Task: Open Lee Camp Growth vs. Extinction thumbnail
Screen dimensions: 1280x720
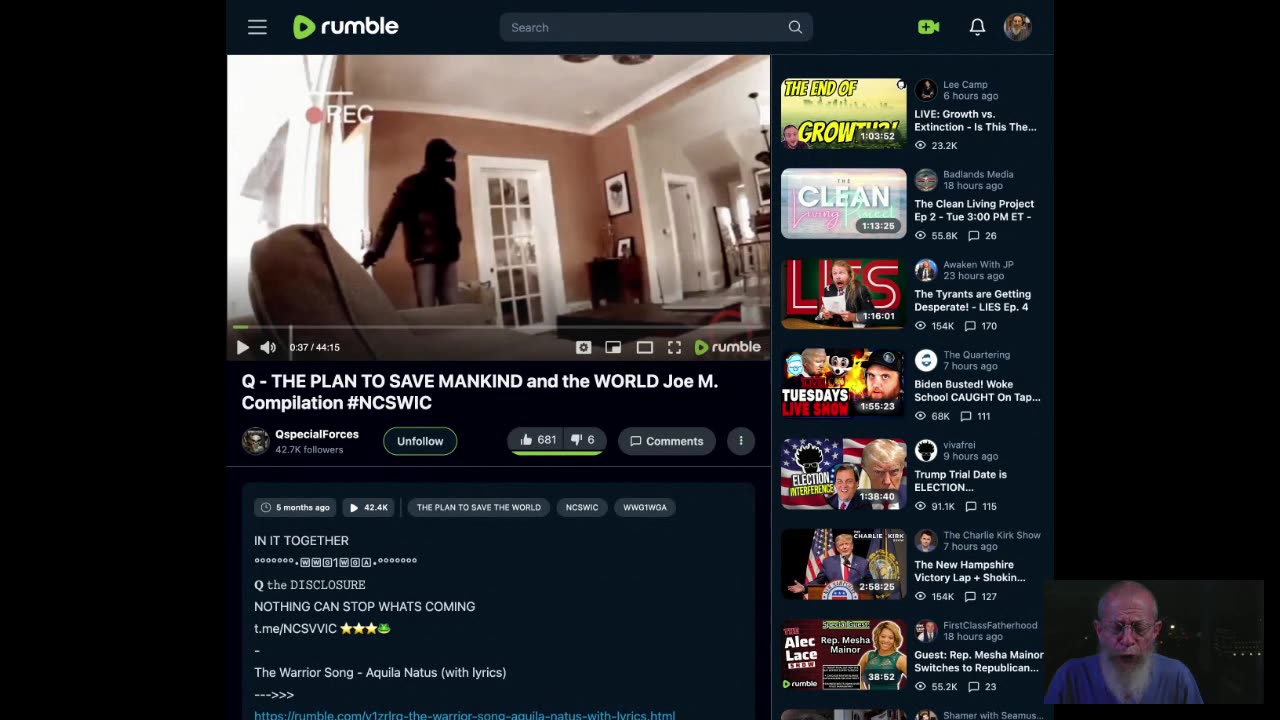Action: [x=843, y=113]
